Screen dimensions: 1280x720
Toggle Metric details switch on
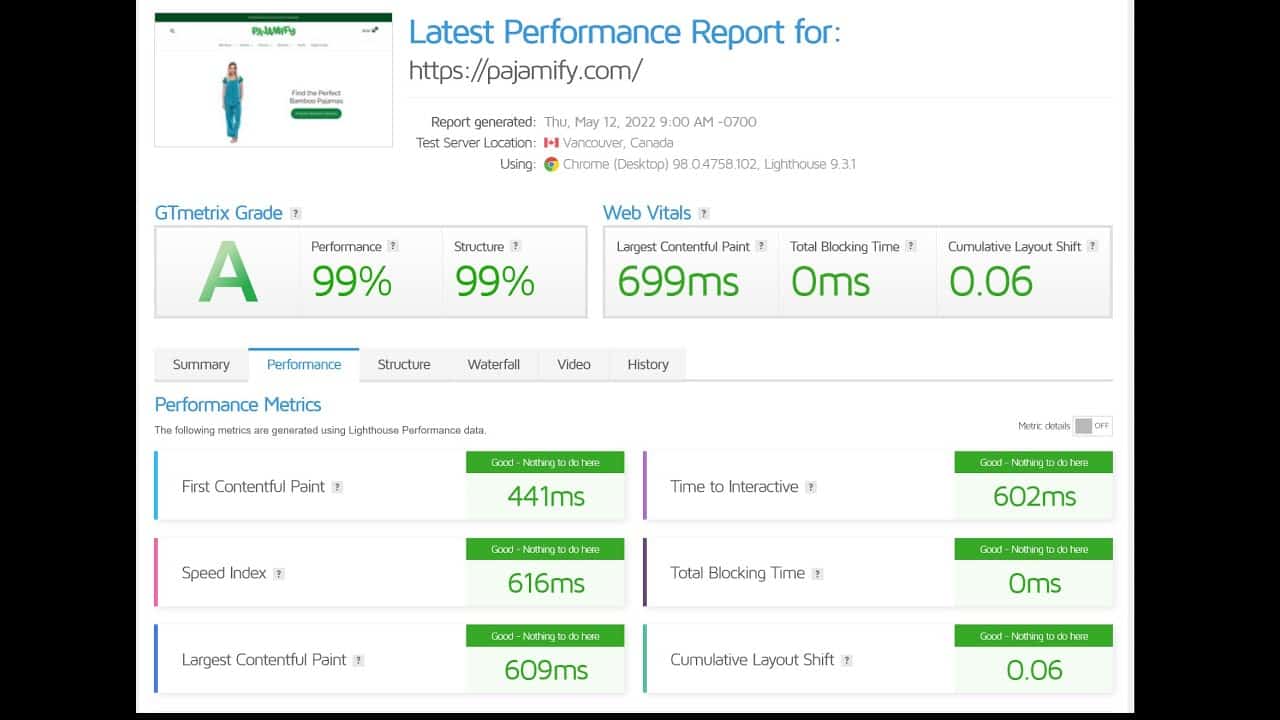(1092, 426)
